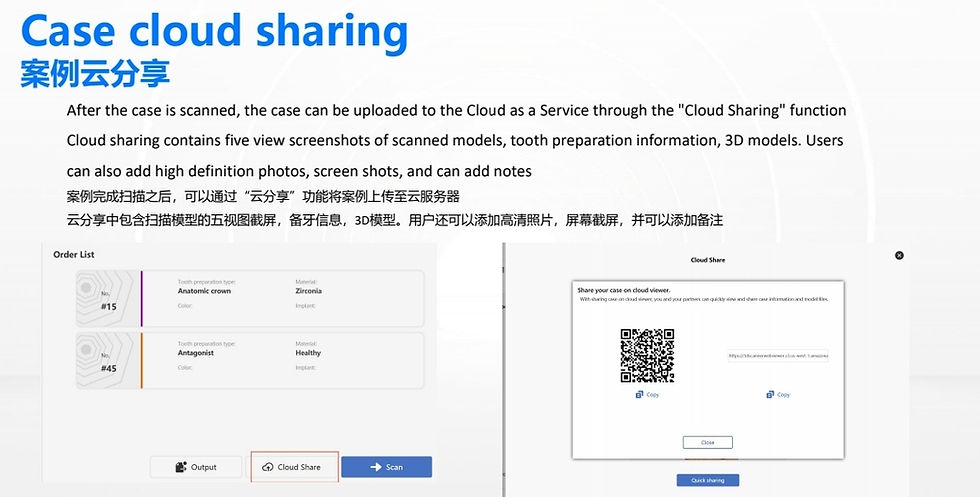Click the purple color bar on #15

[x=141, y=299]
